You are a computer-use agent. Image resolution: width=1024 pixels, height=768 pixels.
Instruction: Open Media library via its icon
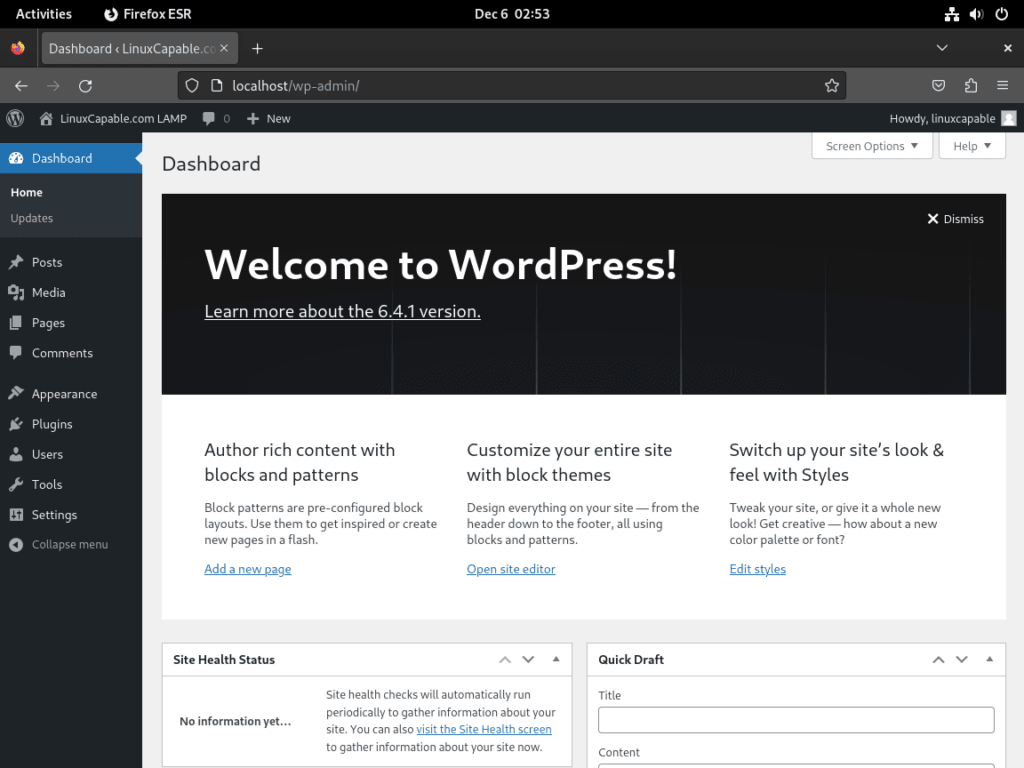click(x=18, y=292)
